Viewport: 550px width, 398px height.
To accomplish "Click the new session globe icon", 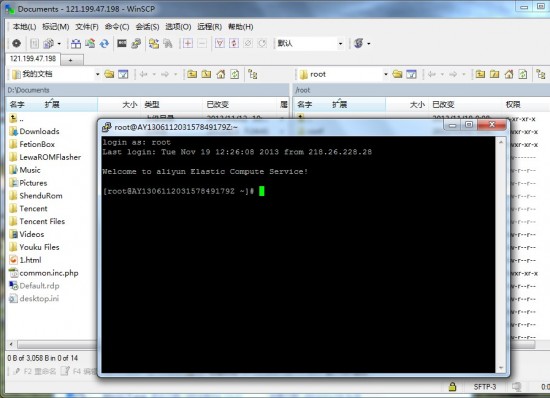I will tap(358, 43).
